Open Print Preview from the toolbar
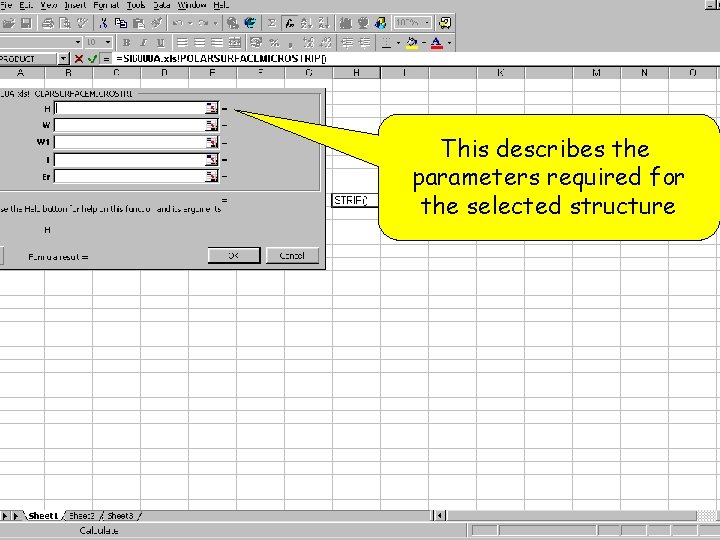Screen dimensions: 720x540 click(65, 23)
